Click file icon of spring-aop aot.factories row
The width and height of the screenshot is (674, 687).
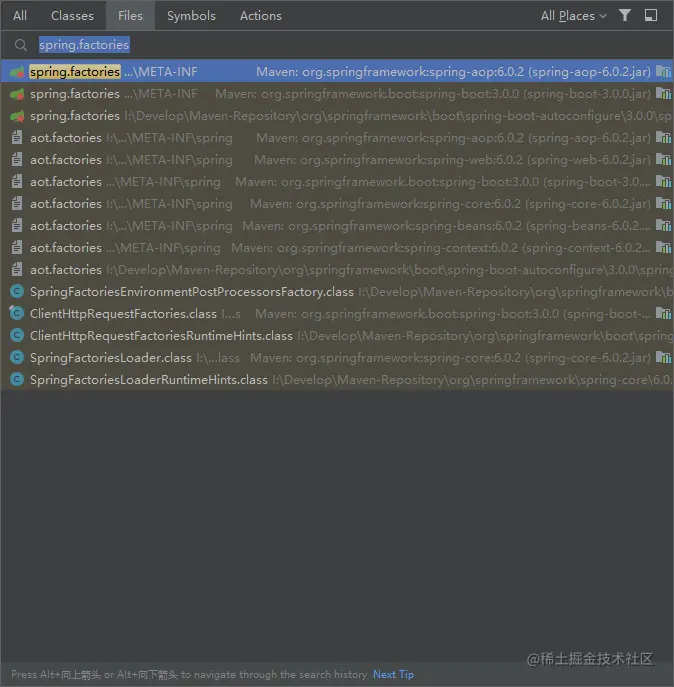[17, 138]
